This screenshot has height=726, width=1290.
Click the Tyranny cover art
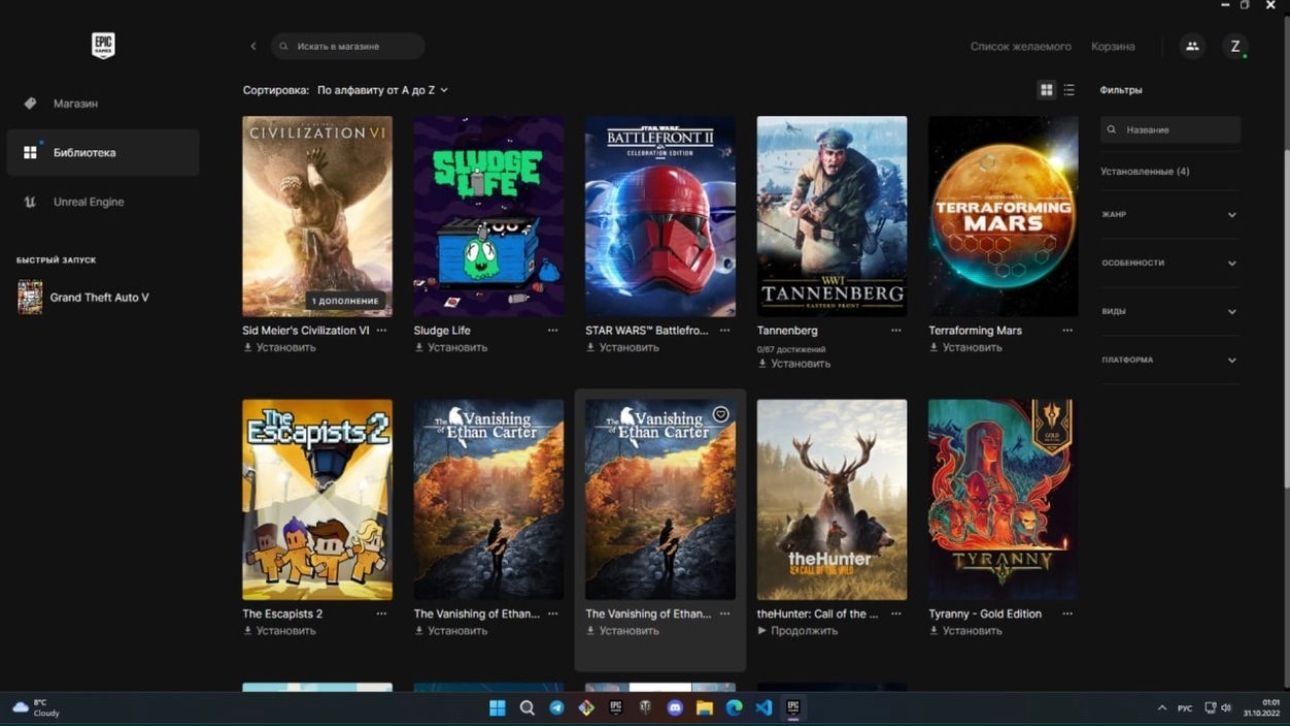pyautogui.click(x=1003, y=500)
